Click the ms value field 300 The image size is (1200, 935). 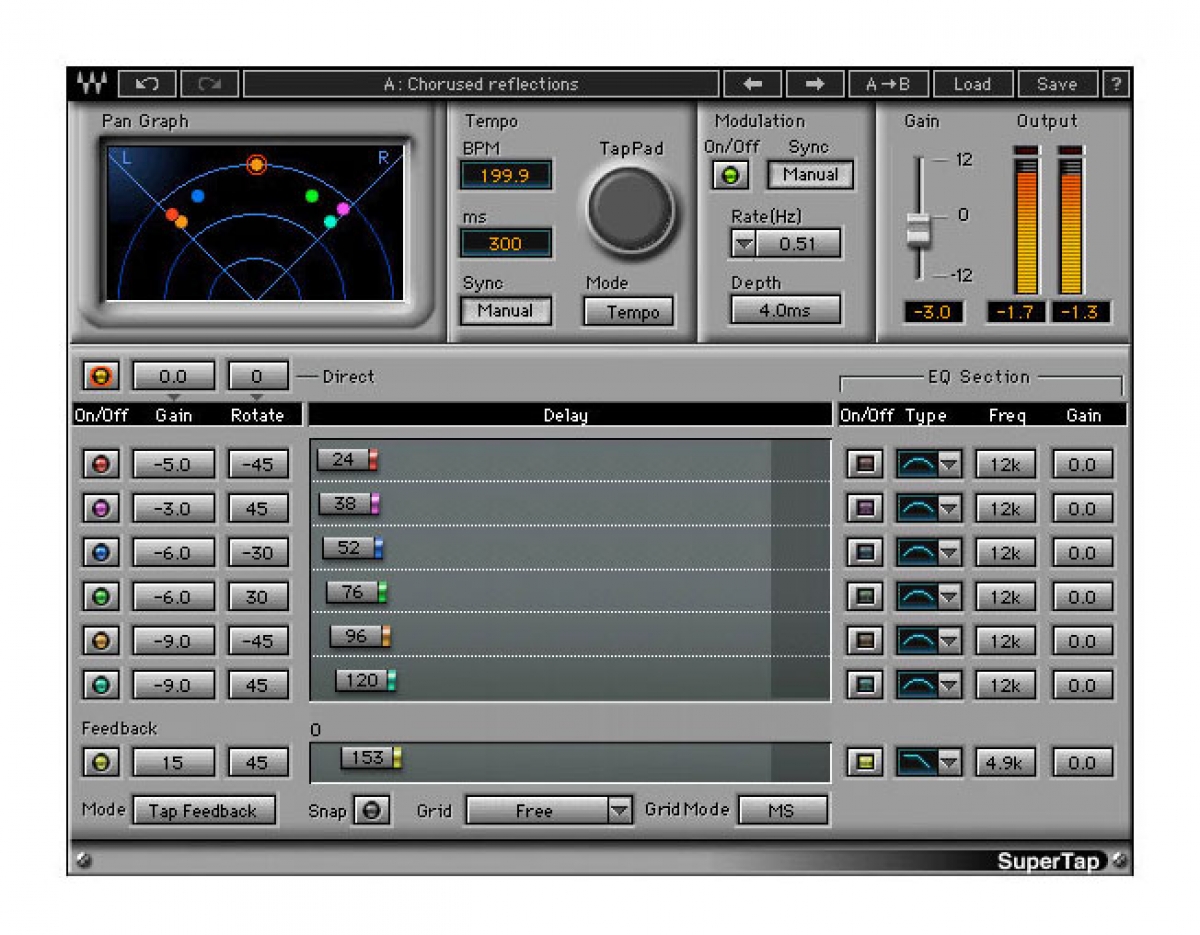505,243
